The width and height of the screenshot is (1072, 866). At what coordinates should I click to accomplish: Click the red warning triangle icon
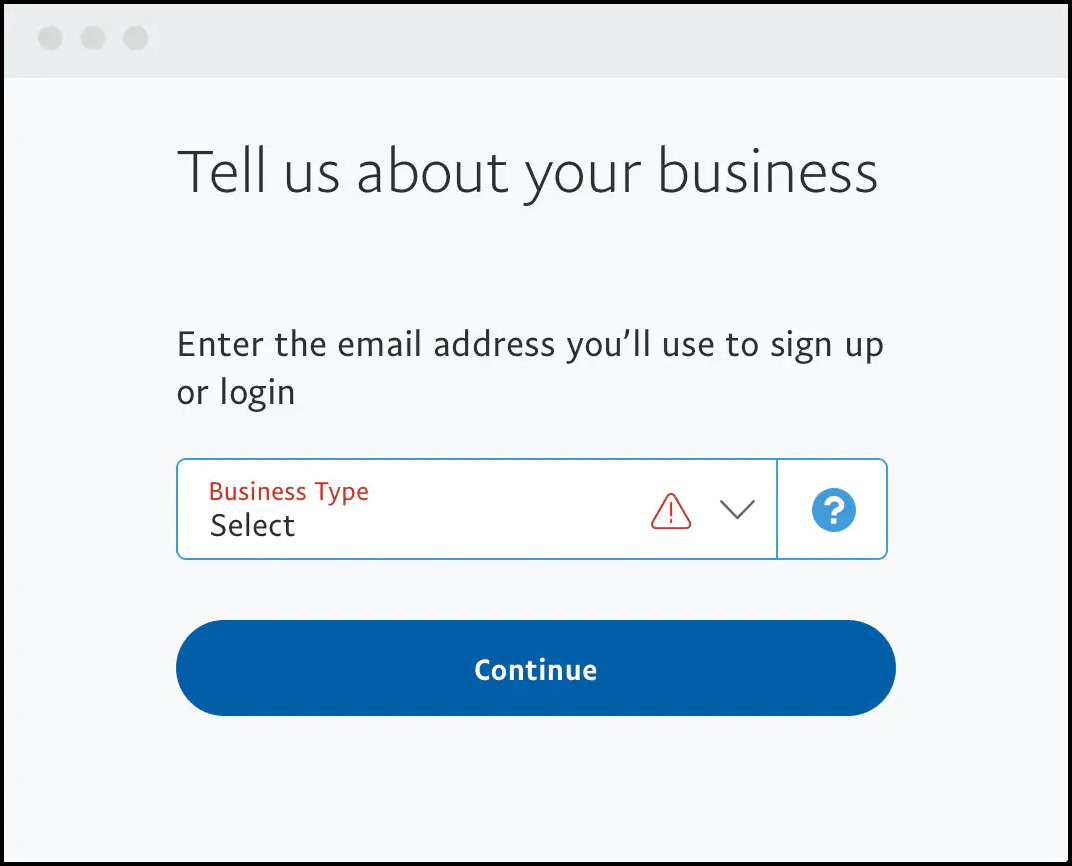pyautogui.click(x=671, y=511)
